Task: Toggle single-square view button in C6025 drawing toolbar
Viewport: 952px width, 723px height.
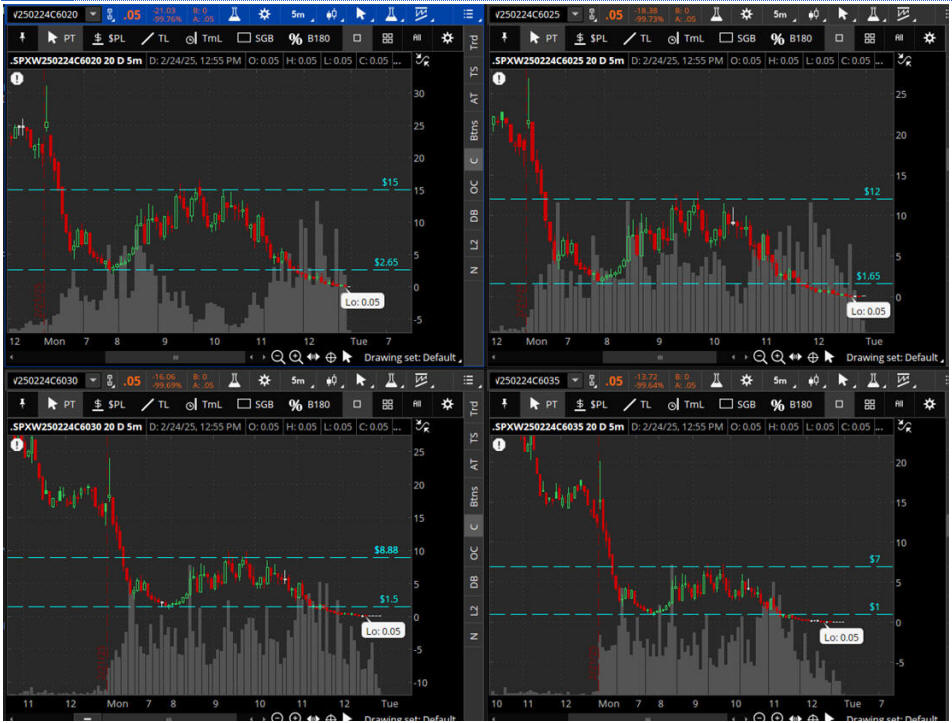Action: pos(838,38)
